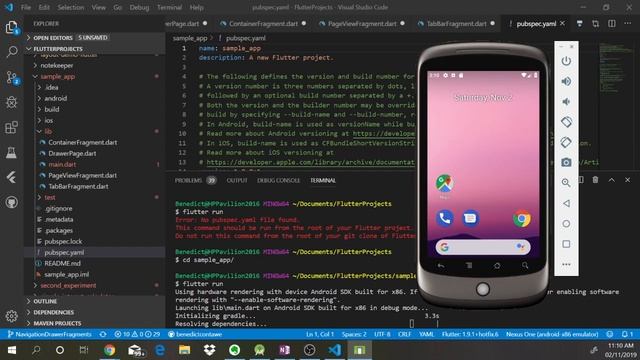This screenshot has height=360, width=640.
Task: Open the developer.apple.com link on line 13
Action: 310,162
